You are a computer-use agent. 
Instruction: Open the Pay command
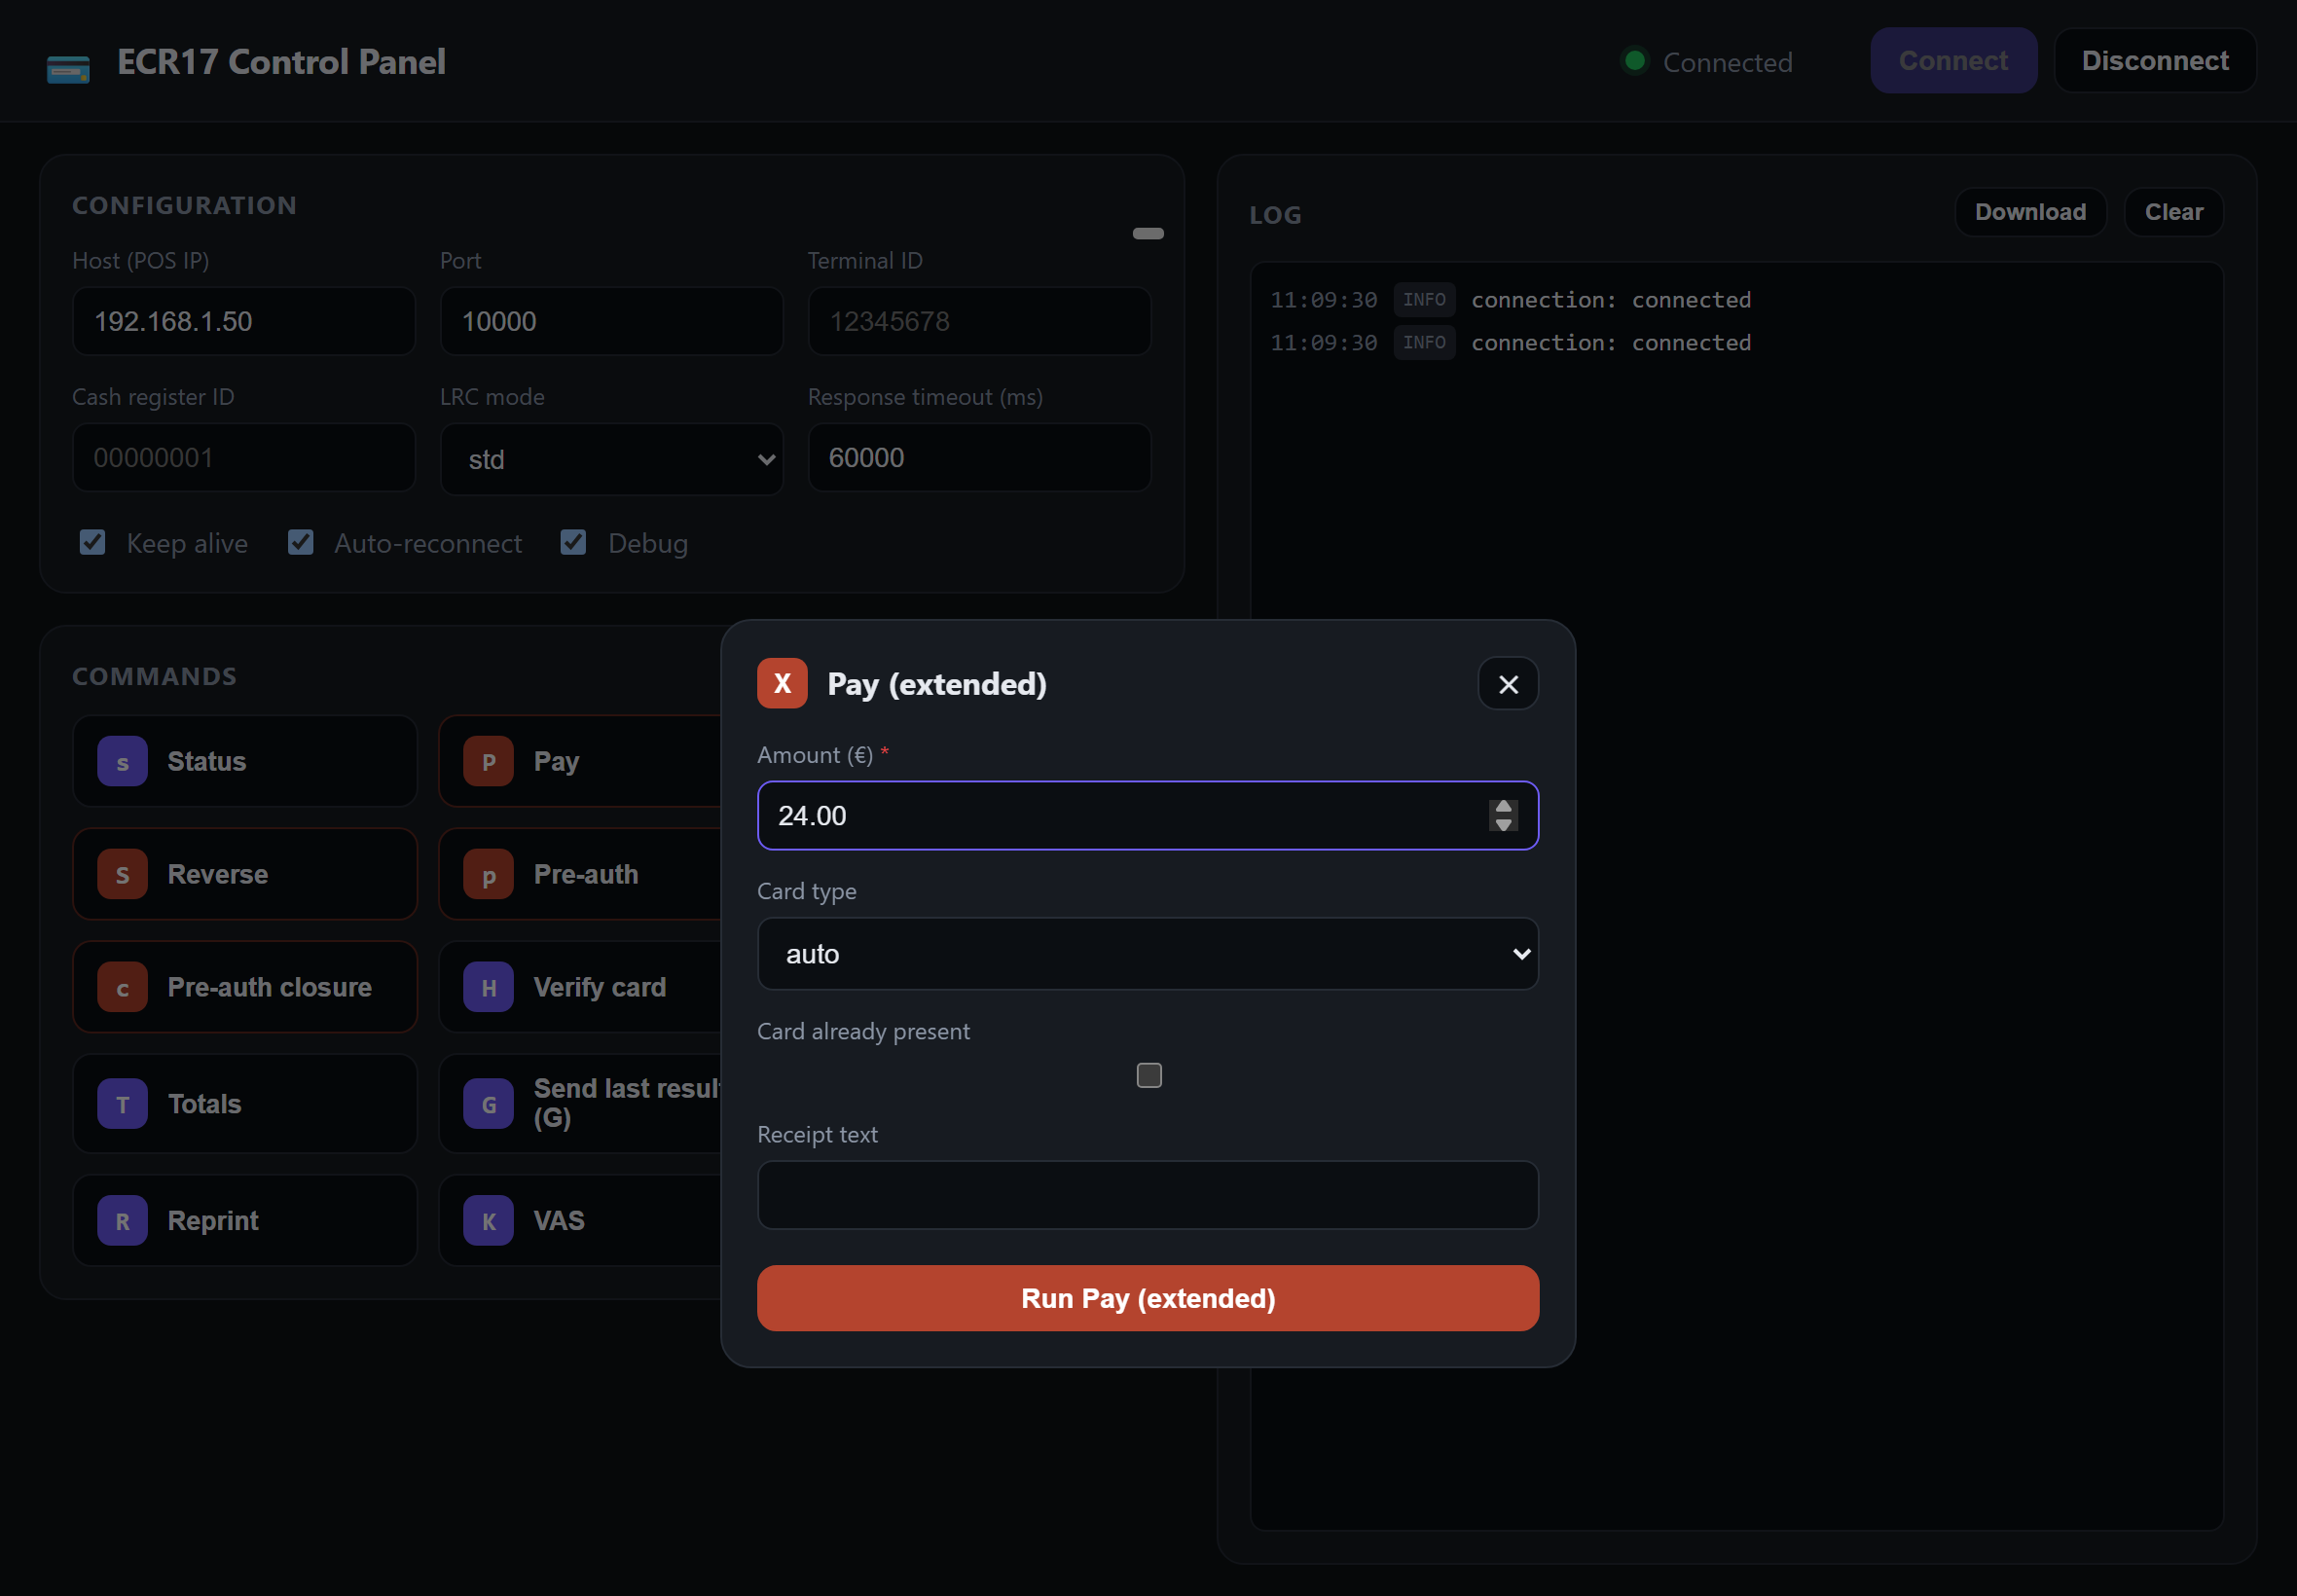tap(580, 761)
